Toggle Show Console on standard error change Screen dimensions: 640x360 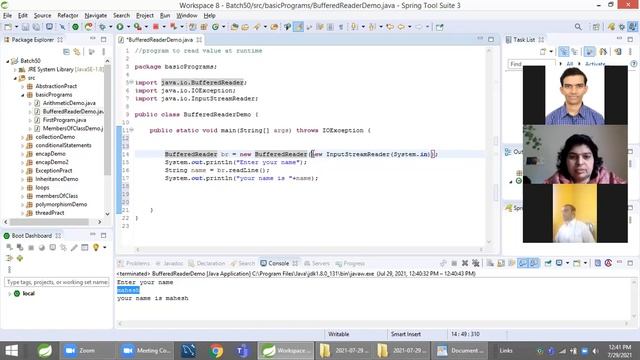(x=533, y=263)
